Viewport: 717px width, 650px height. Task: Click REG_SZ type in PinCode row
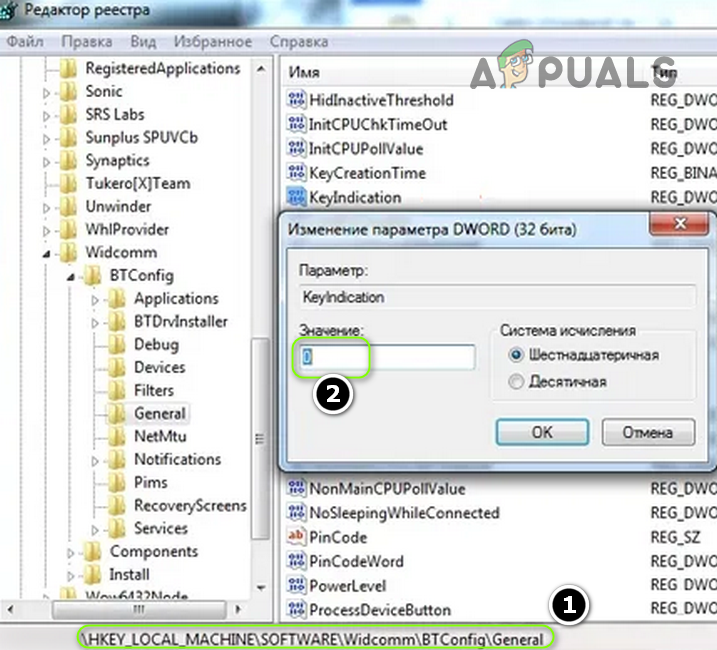tap(675, 537)
